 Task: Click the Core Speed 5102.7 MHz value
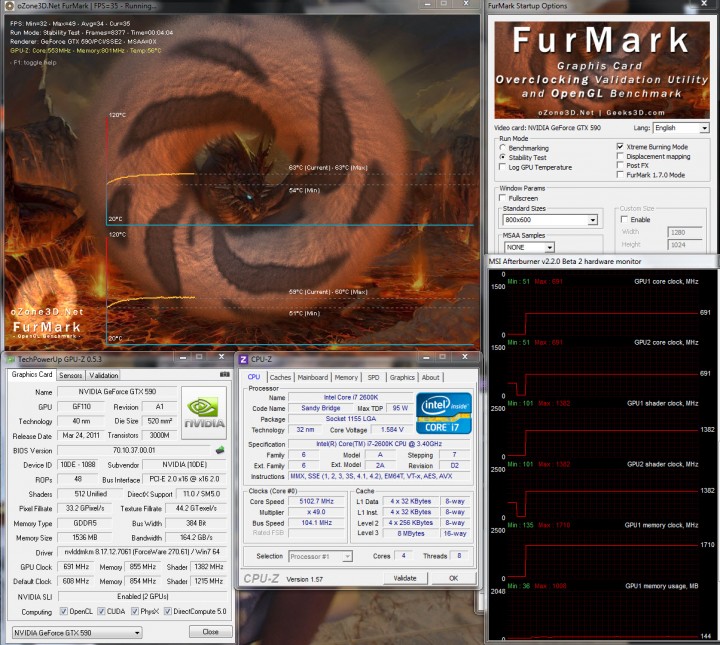316,501
